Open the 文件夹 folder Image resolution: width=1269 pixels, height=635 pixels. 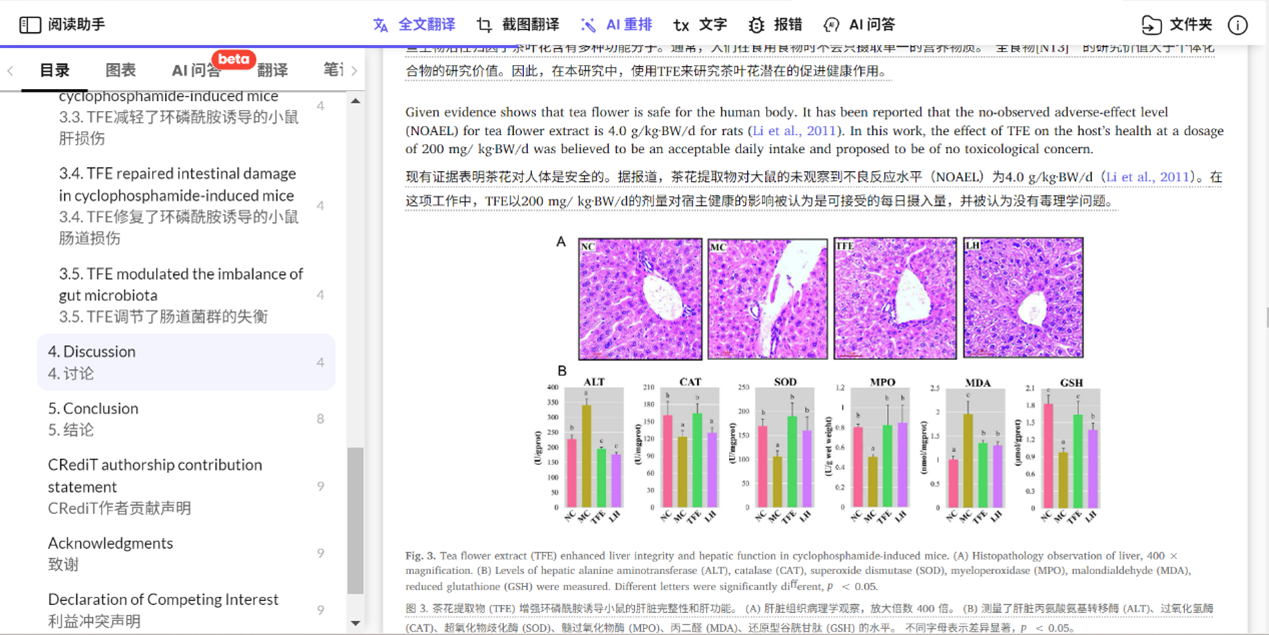pyautogui.click(x=1177, y=24)
